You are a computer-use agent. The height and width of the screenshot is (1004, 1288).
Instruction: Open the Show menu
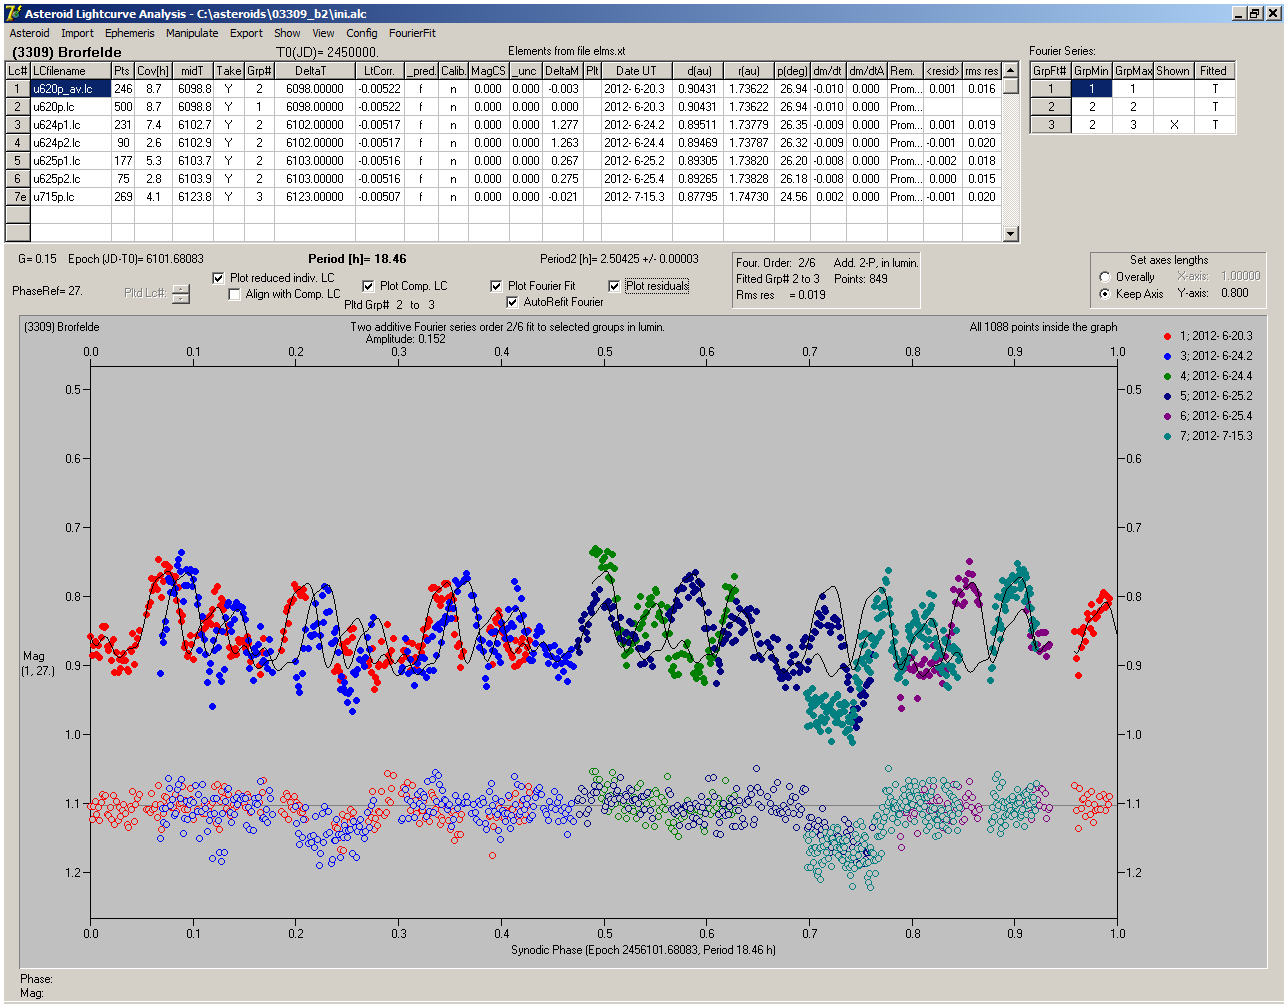point(287,33)
